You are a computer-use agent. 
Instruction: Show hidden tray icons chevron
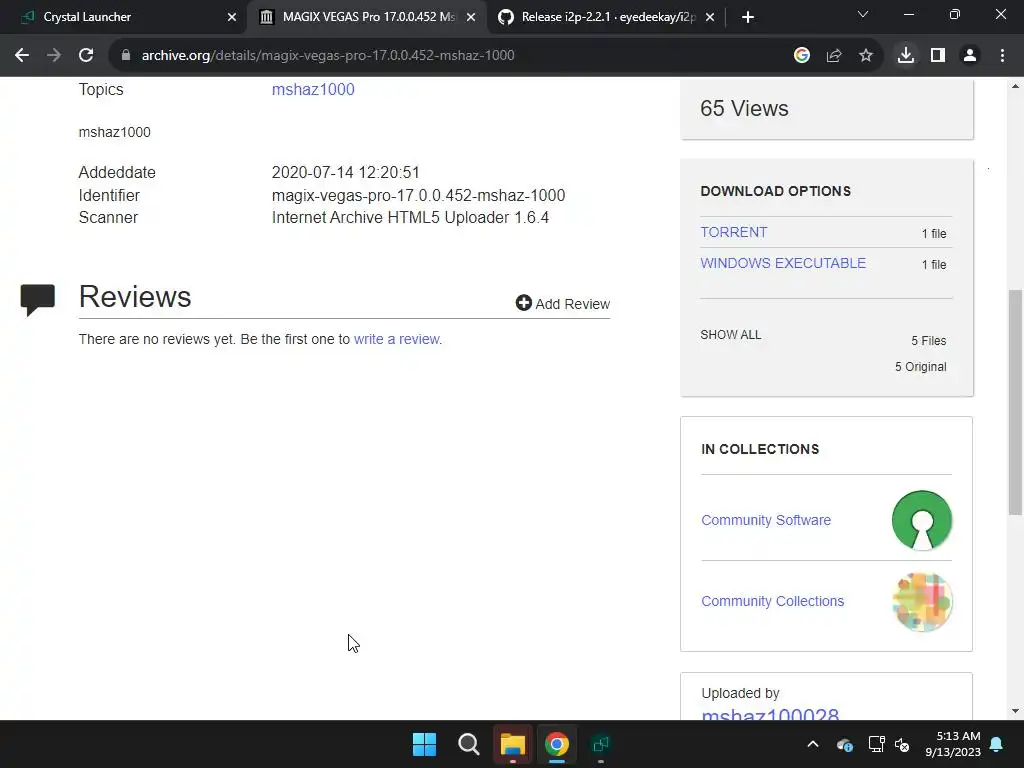click(813, 744)
